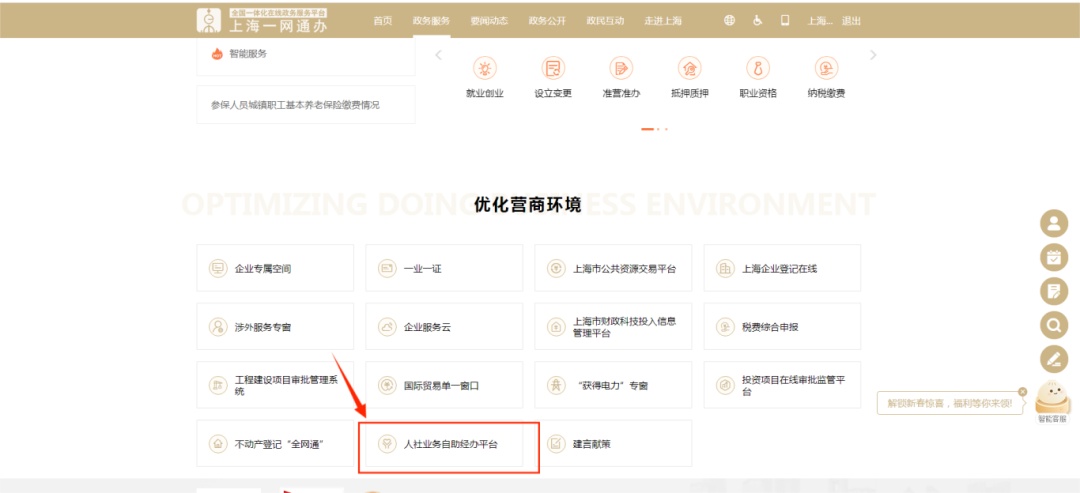
Task: Open the 国际贸易单一窗口 card
Action: (444, 385)
